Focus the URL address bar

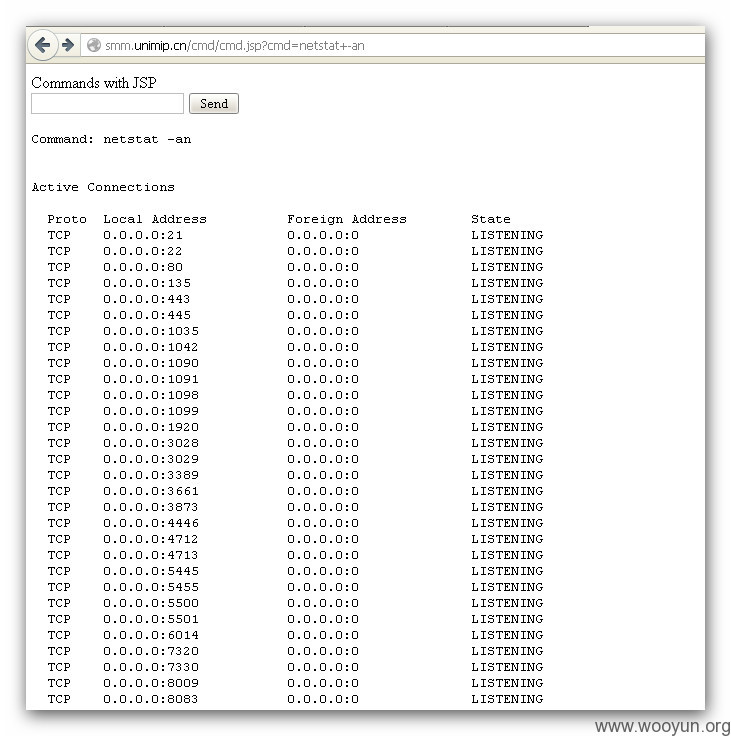(392, 45)
